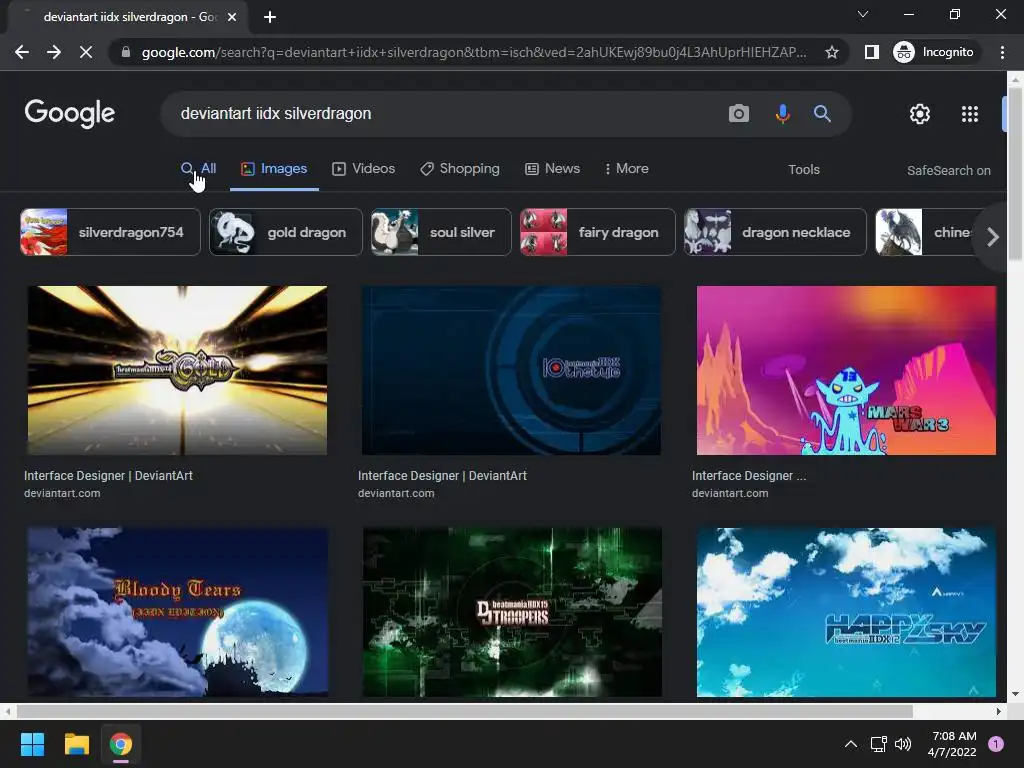1024x768 pixels.
Task: Show more suggestion chips with right arrow
Action: click(992, 236)
